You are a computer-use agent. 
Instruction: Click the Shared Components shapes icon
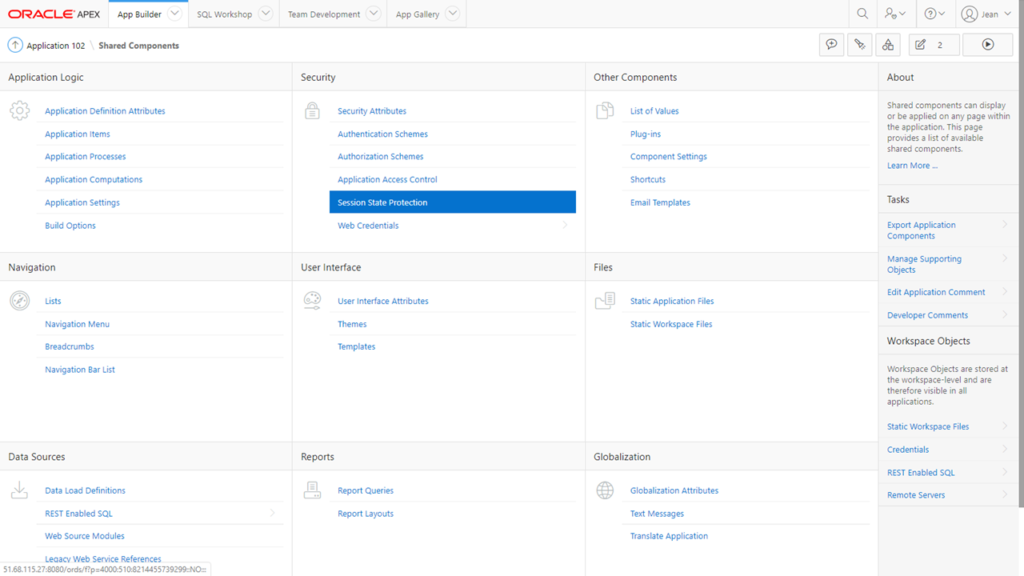[888, 44]
